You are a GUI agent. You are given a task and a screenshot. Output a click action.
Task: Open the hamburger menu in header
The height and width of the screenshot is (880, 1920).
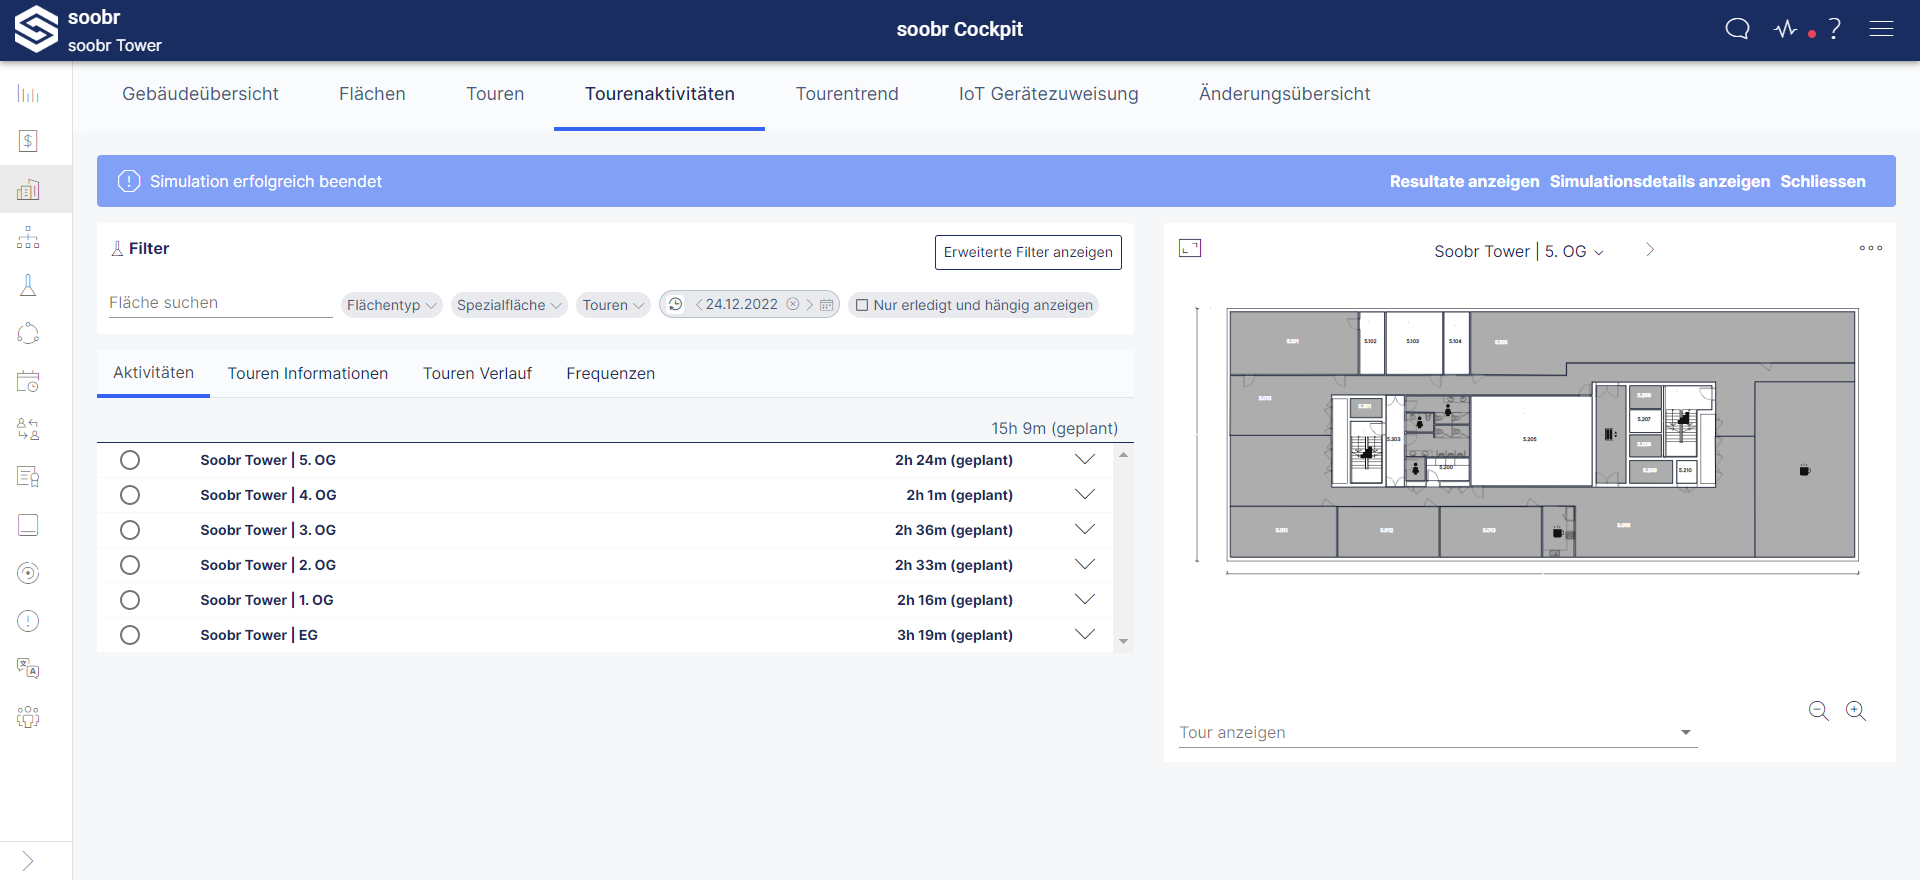(x=1881, y=29)
